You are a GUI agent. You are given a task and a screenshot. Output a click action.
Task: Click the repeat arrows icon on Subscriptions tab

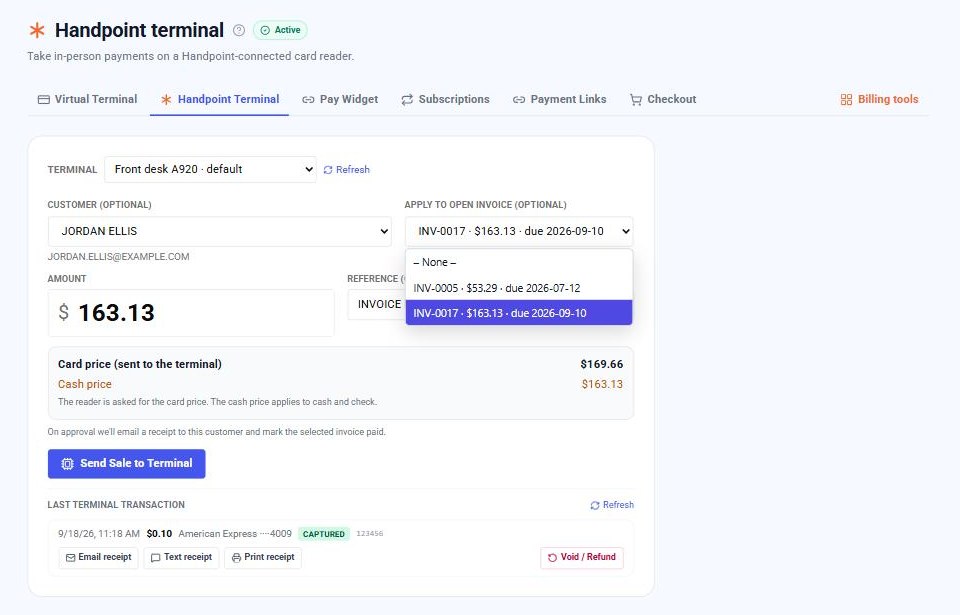[x=407, y=99]
